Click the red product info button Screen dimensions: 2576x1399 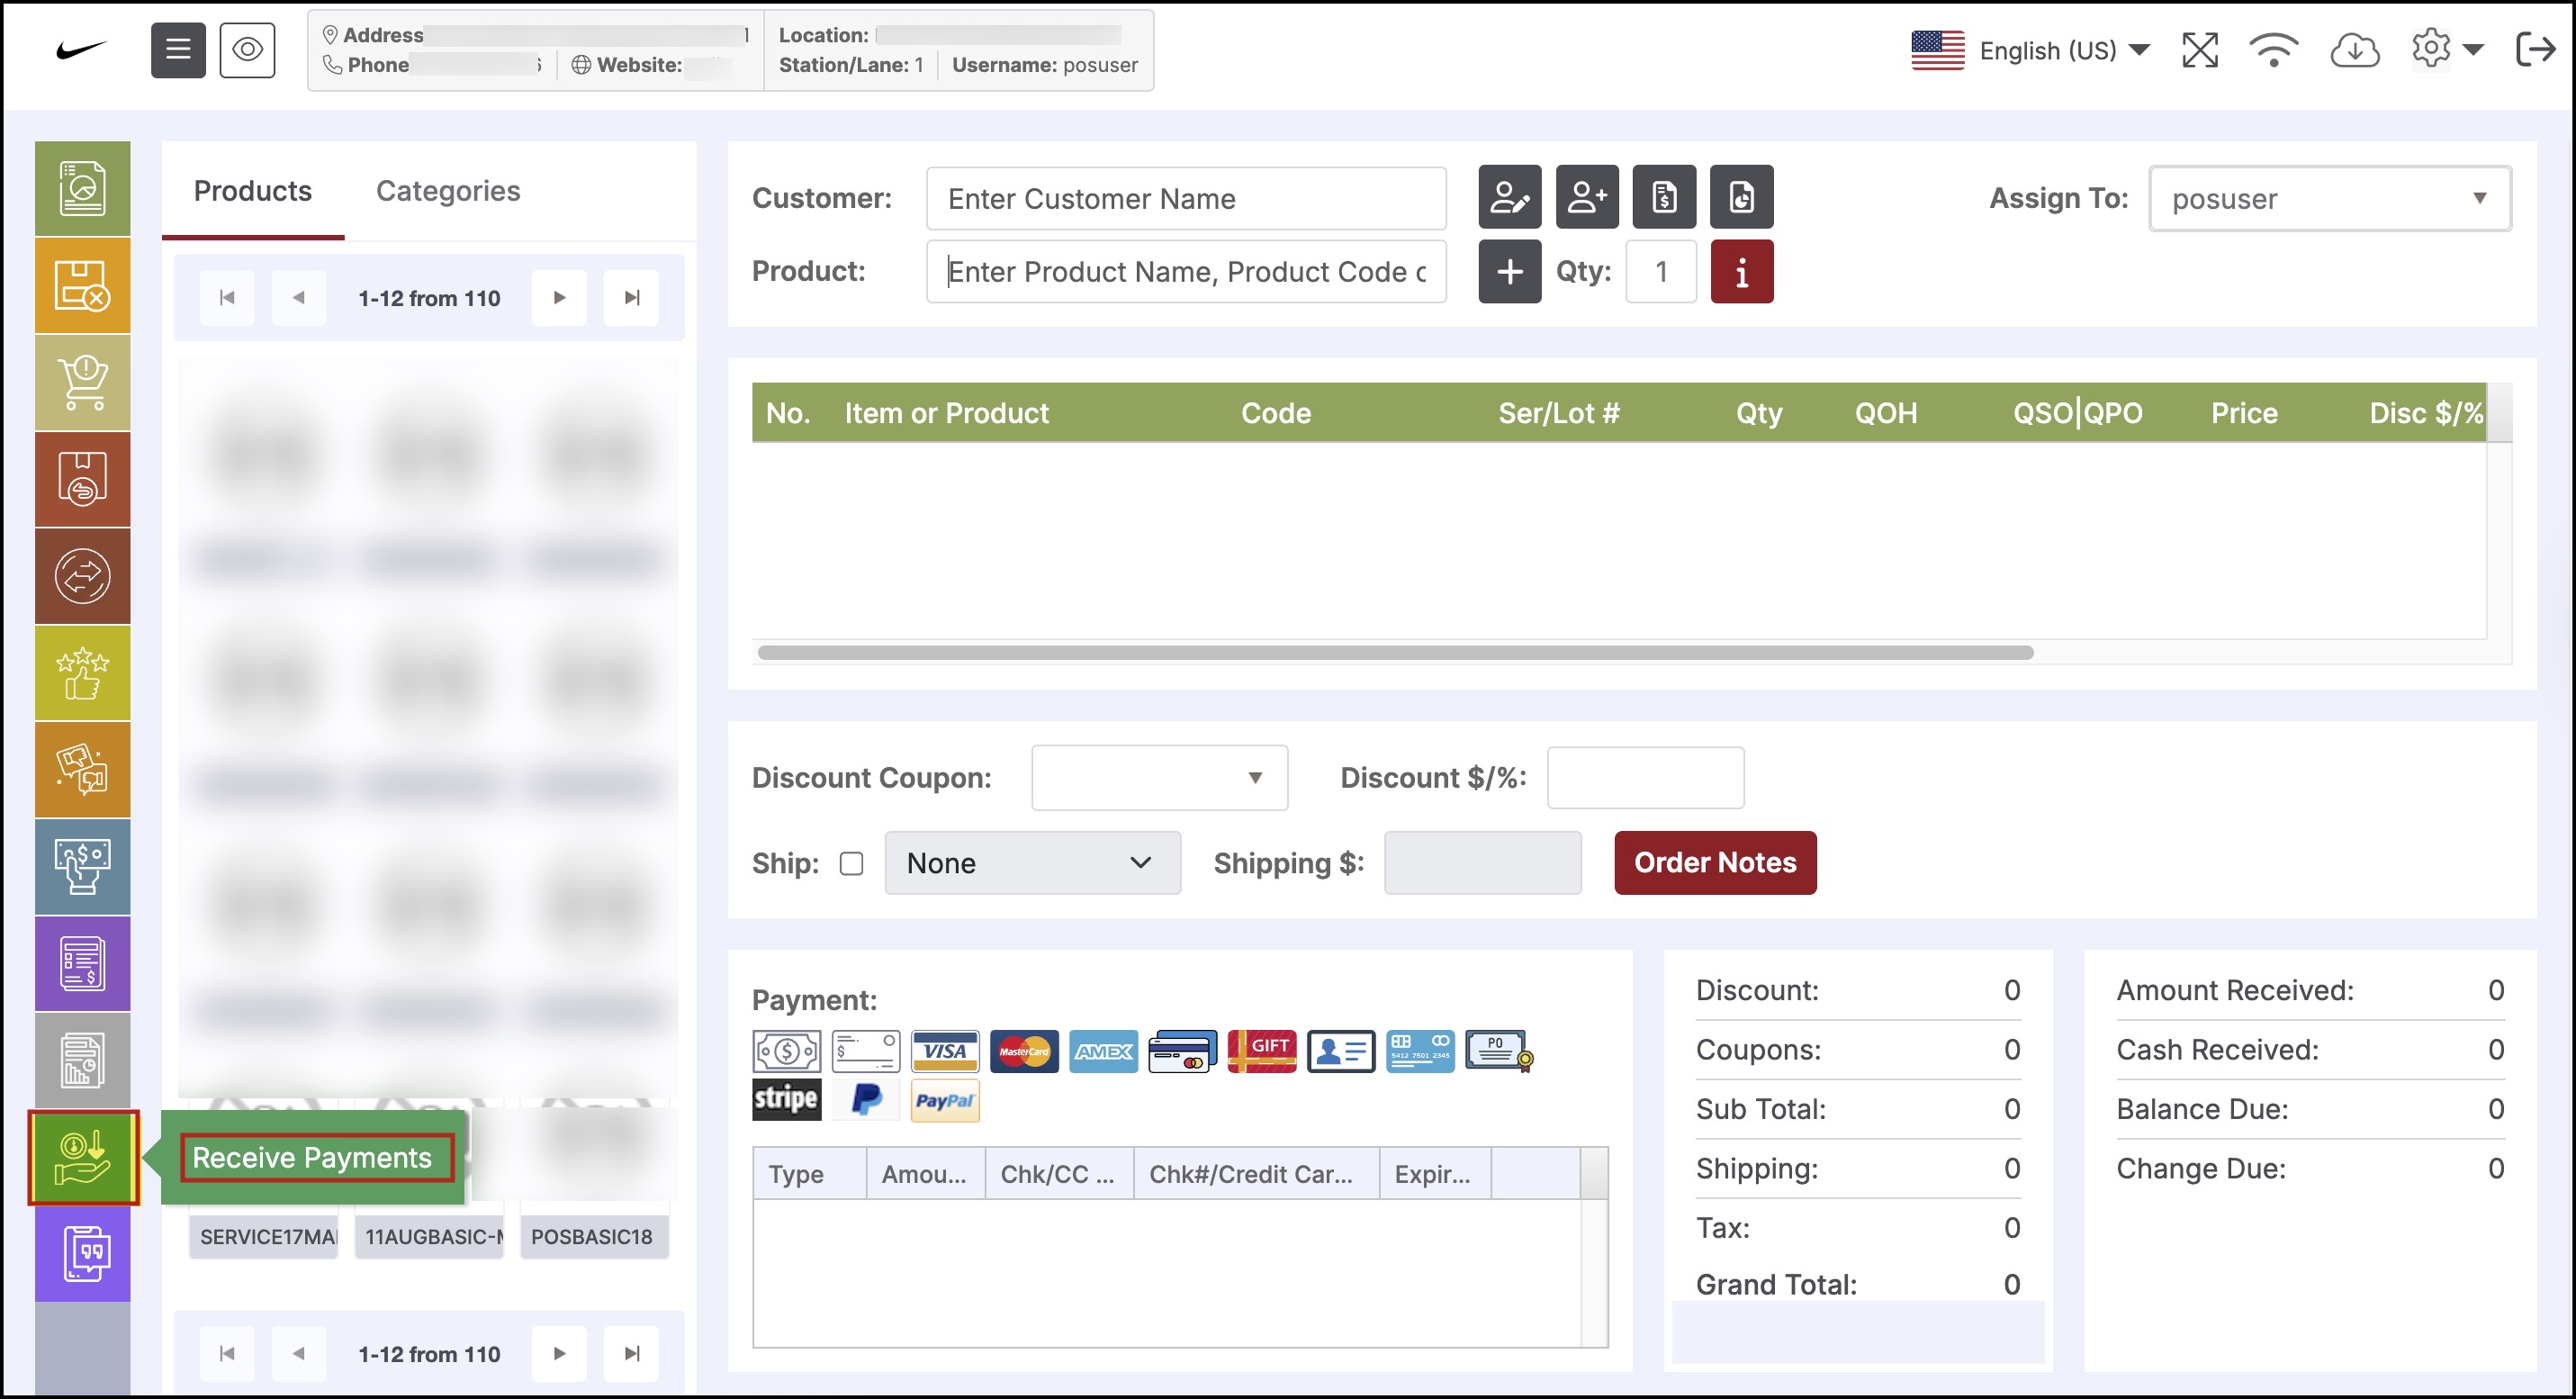tap(1741, 271)
